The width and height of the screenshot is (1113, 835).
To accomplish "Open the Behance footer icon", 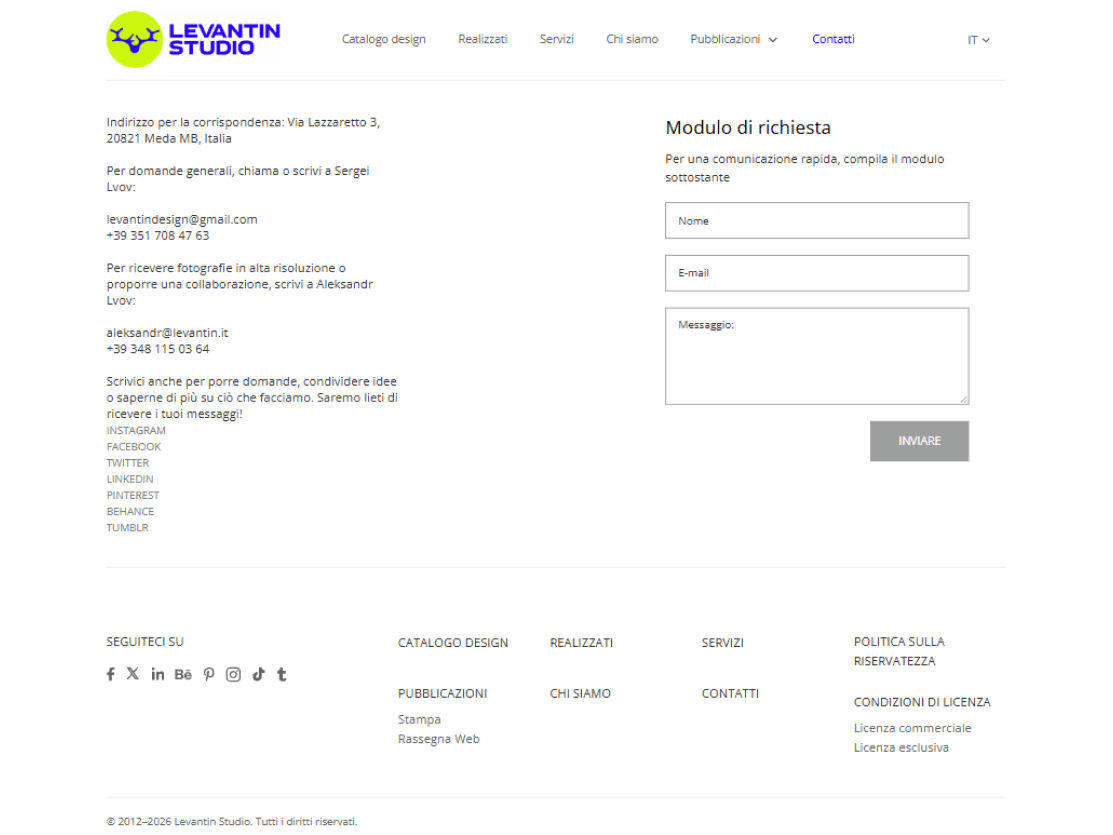I will (183, 675).
